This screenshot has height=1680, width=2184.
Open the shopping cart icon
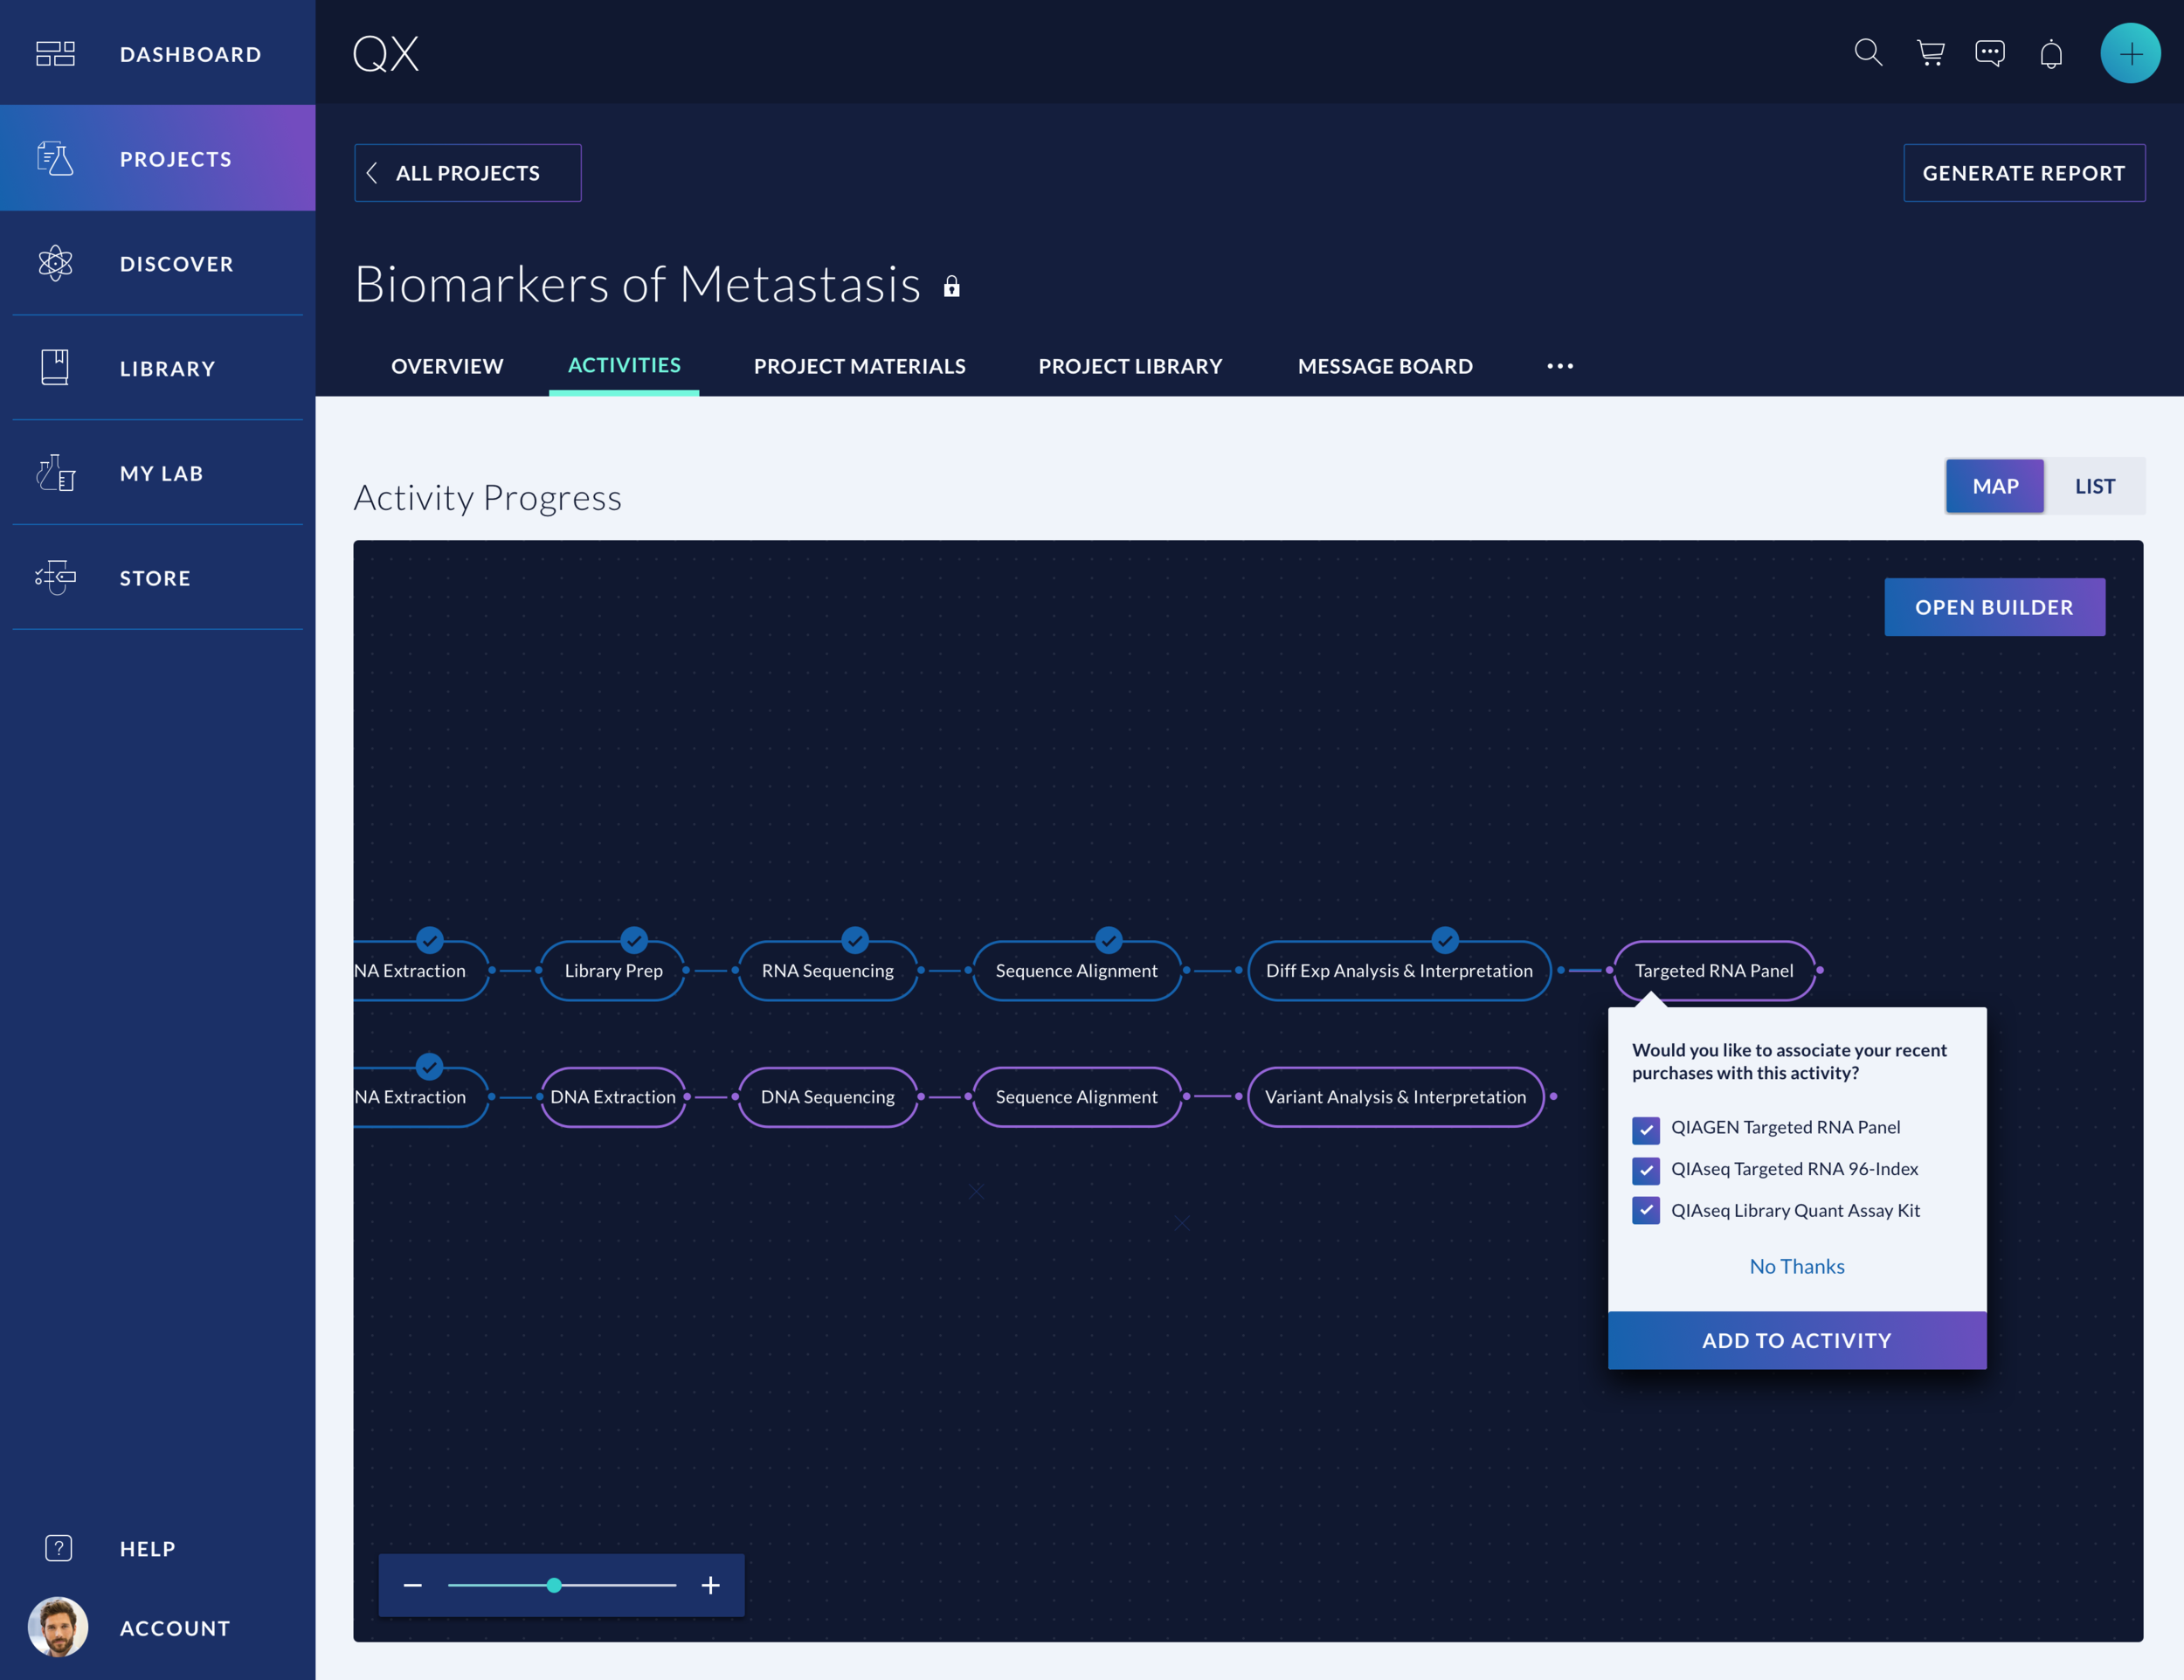[x=1930, y=53]
